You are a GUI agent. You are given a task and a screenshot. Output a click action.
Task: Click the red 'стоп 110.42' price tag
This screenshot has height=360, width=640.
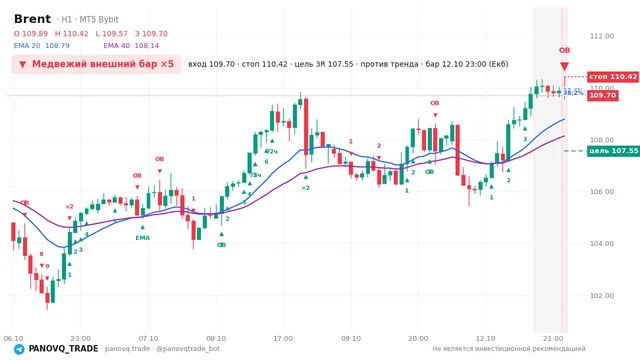613,77
